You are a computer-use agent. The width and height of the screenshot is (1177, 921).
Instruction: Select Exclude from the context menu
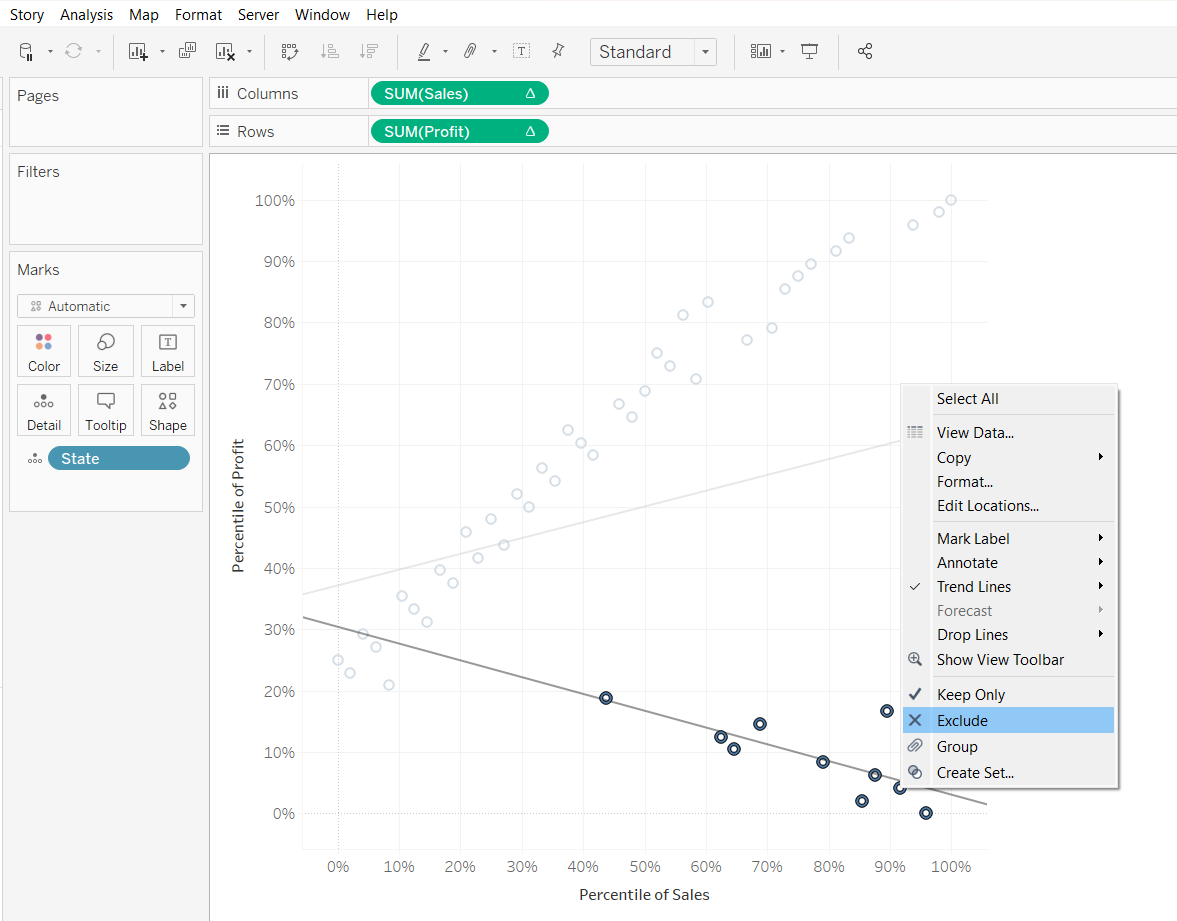click(x=962, y=721)
